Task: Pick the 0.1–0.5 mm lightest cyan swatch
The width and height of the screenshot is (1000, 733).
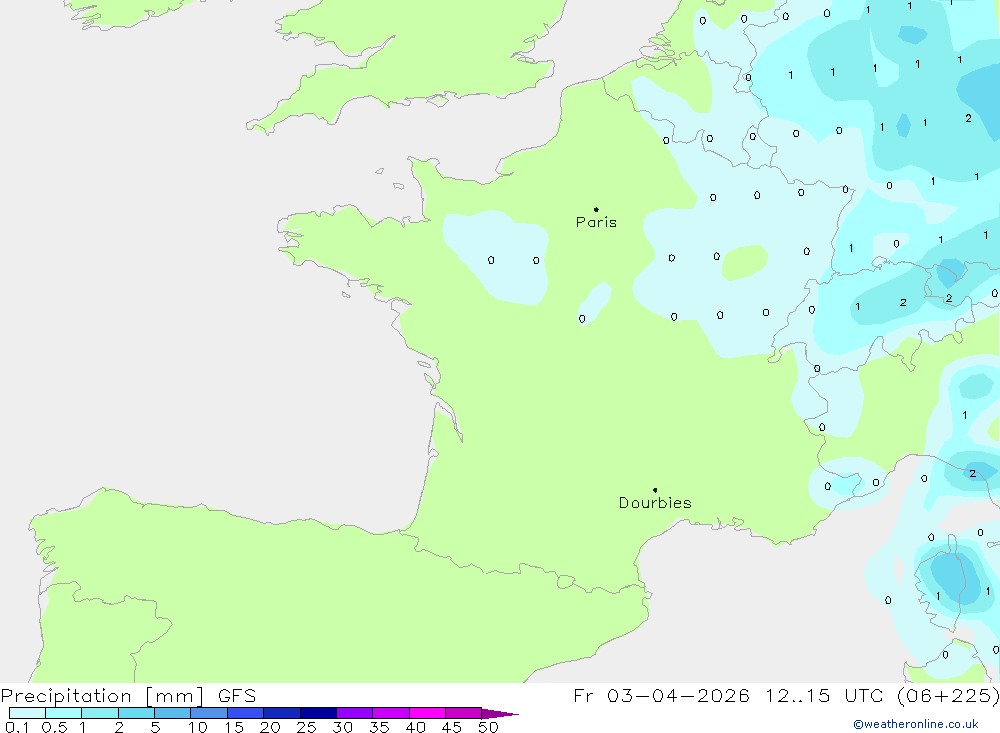Action: [x=27, y=713]
